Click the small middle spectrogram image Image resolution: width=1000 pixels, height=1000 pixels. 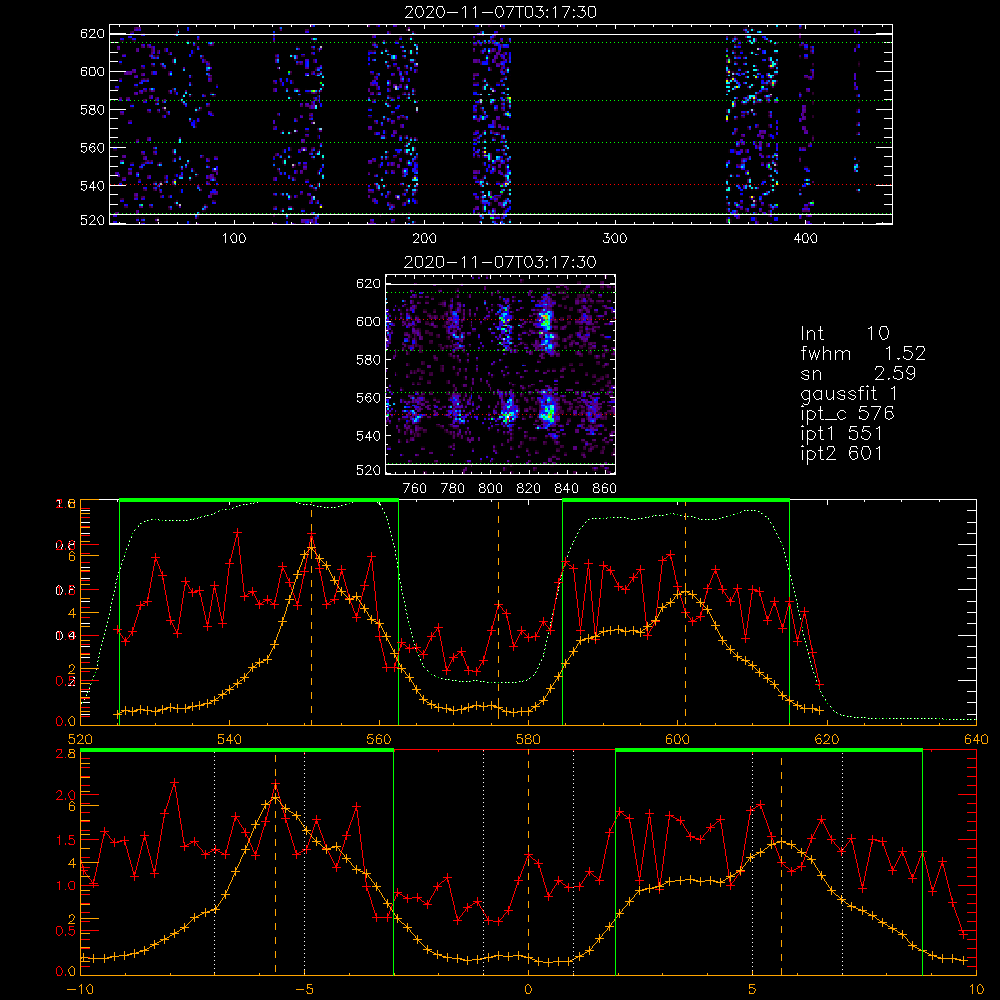[x=501, y=374]
